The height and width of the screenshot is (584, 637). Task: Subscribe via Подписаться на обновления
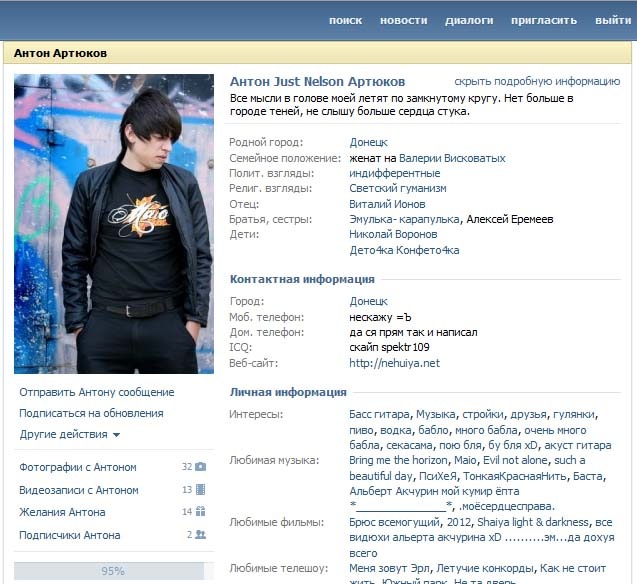91,413
